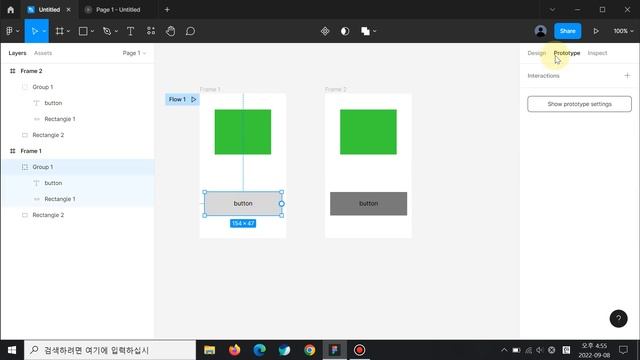Open shape tools dropdown arrow
Image resolution: width=640 pixels, height=360 pixels.
[92, 31]
